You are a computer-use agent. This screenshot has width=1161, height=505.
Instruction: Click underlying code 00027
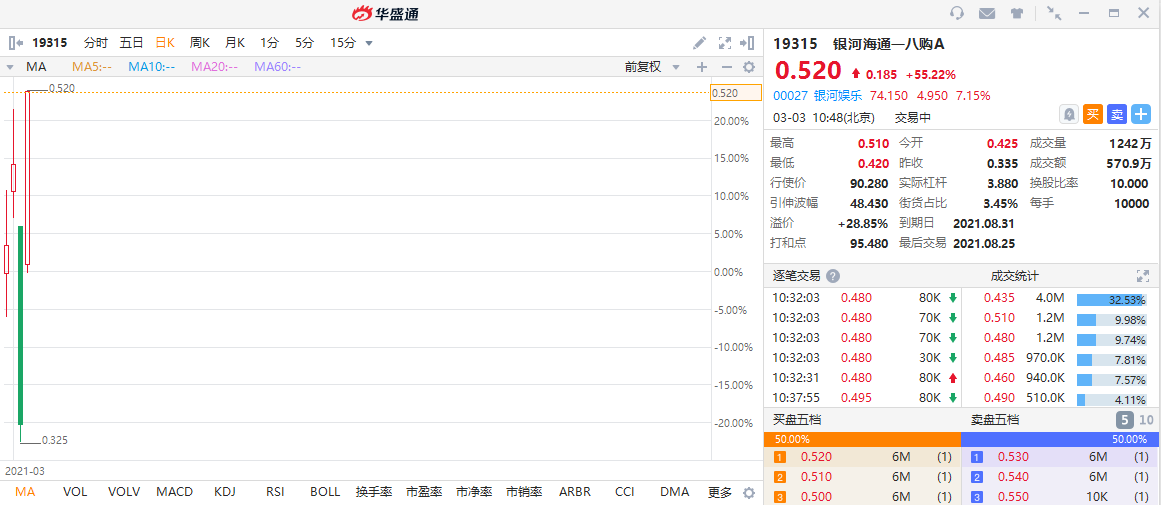pyautogui.click(x=790, y=96)
